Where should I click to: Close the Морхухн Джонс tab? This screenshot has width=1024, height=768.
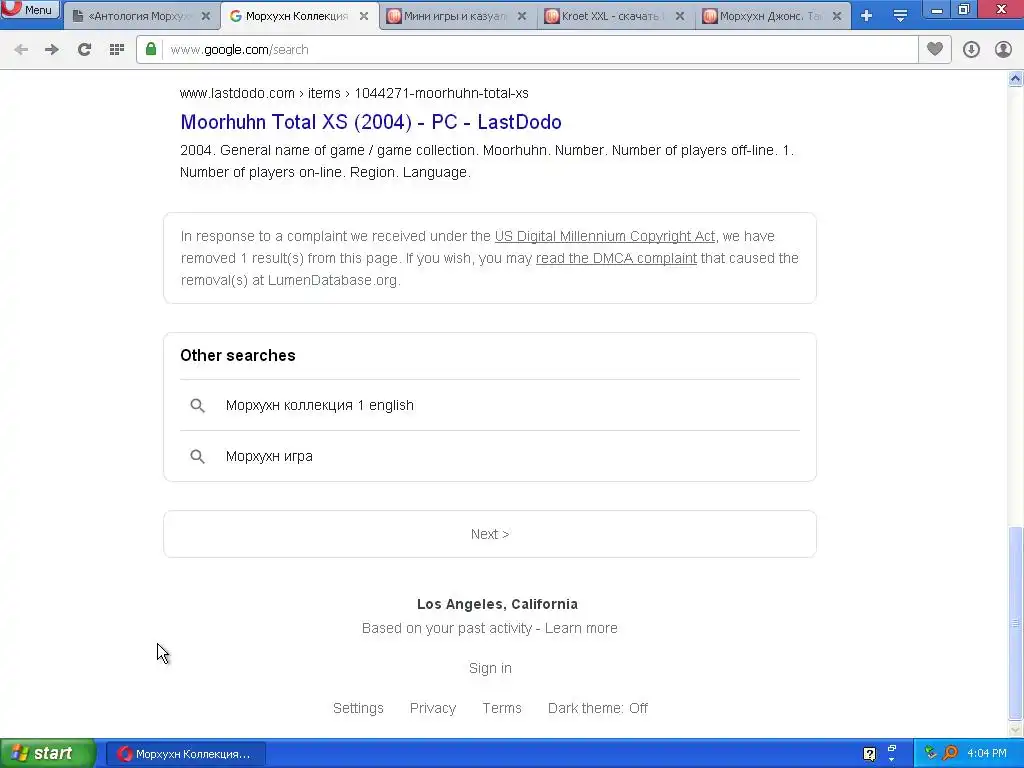coord(837,16)
